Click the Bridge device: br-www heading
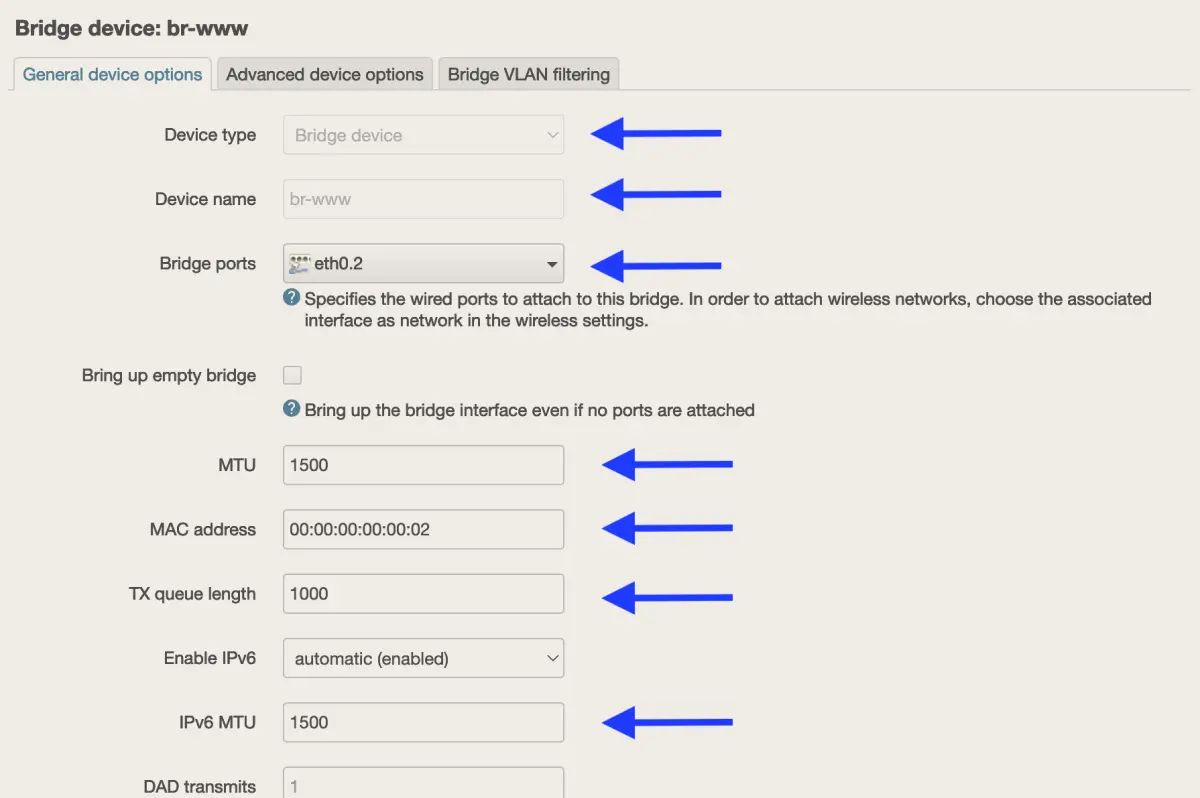1200x798 pixels. [132, 28]
